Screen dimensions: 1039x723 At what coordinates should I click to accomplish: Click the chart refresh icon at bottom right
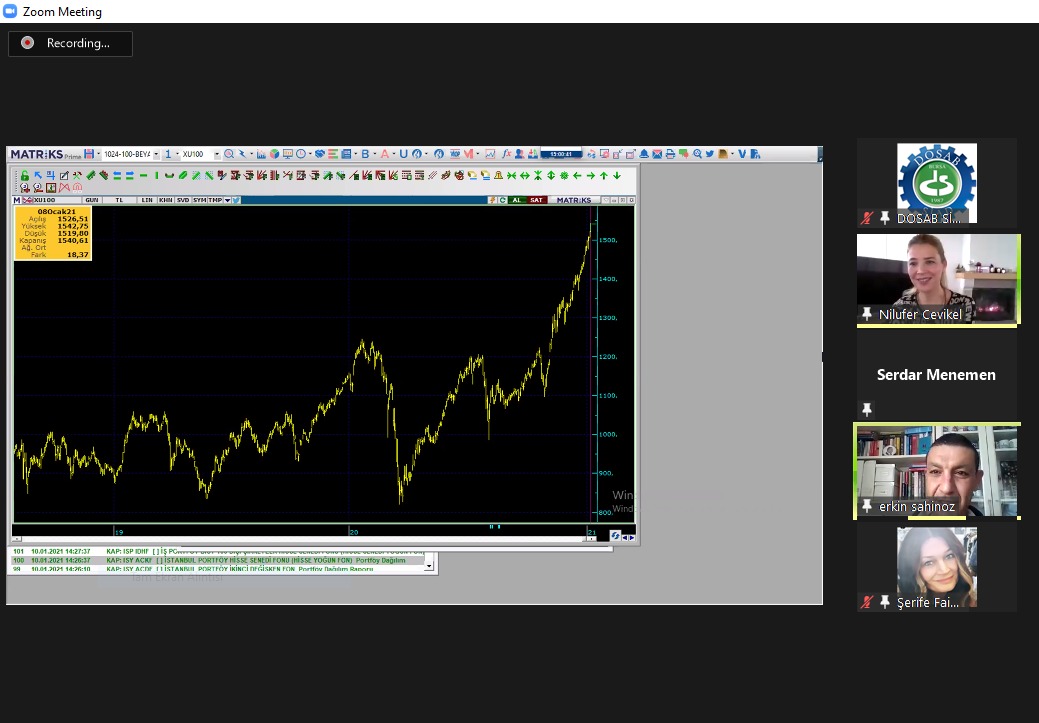point(615,535)
